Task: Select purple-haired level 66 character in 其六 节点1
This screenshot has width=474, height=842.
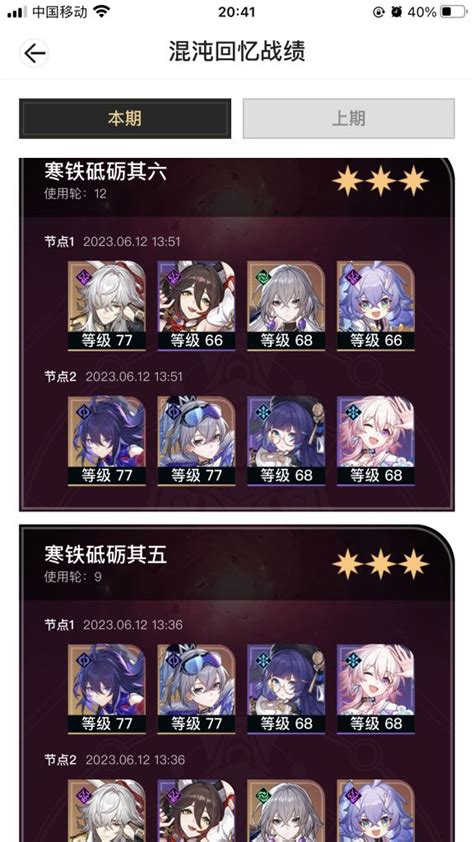Action: pos(376,306)
